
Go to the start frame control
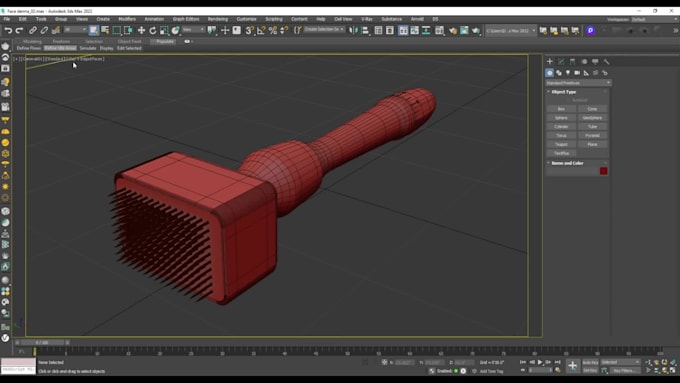point(523,362)
